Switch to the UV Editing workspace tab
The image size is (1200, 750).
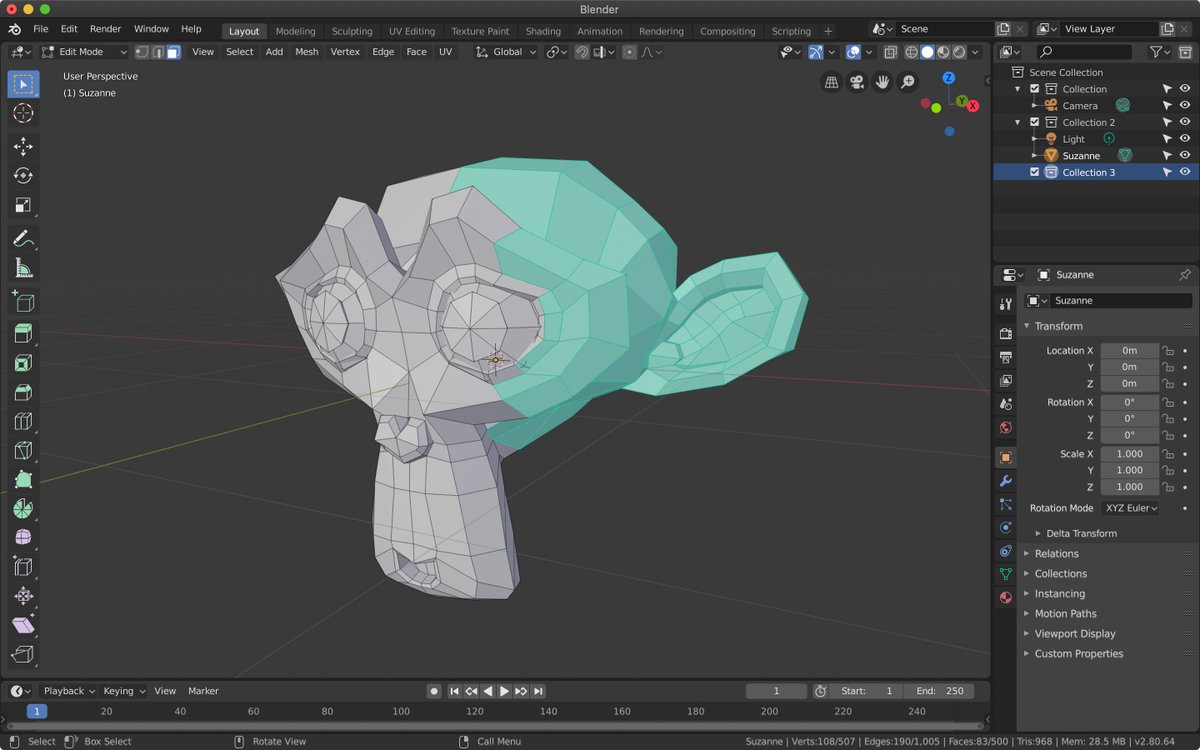[x=411, y=31]
